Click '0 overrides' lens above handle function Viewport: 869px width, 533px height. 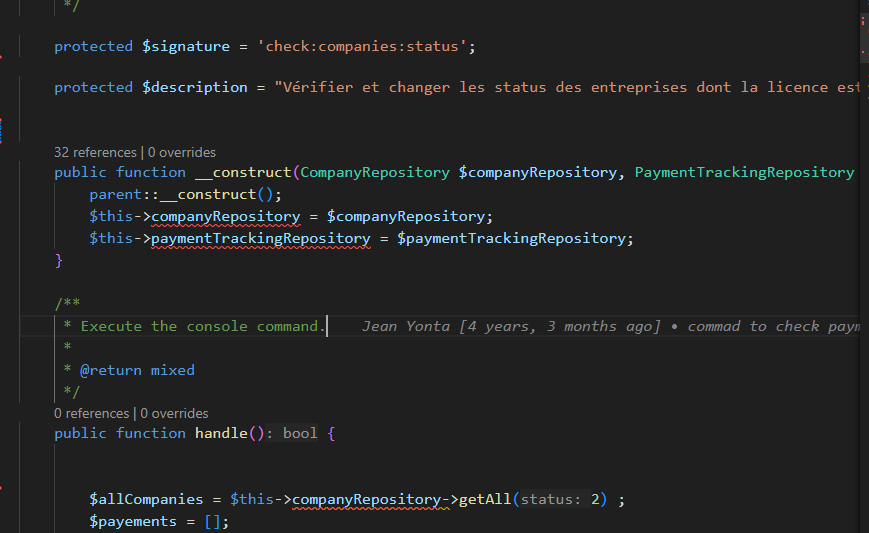click(x=174, y=413)
